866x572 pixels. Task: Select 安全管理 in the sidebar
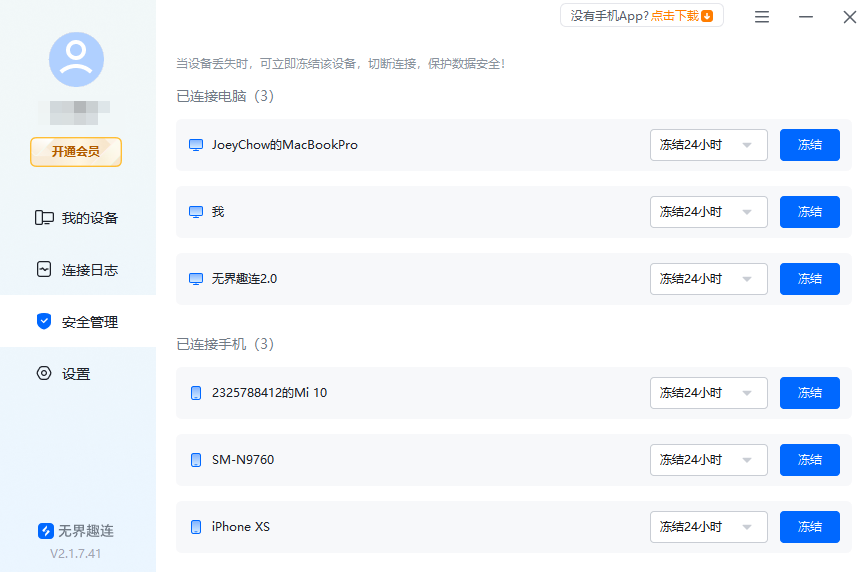(x=78, y=321)
